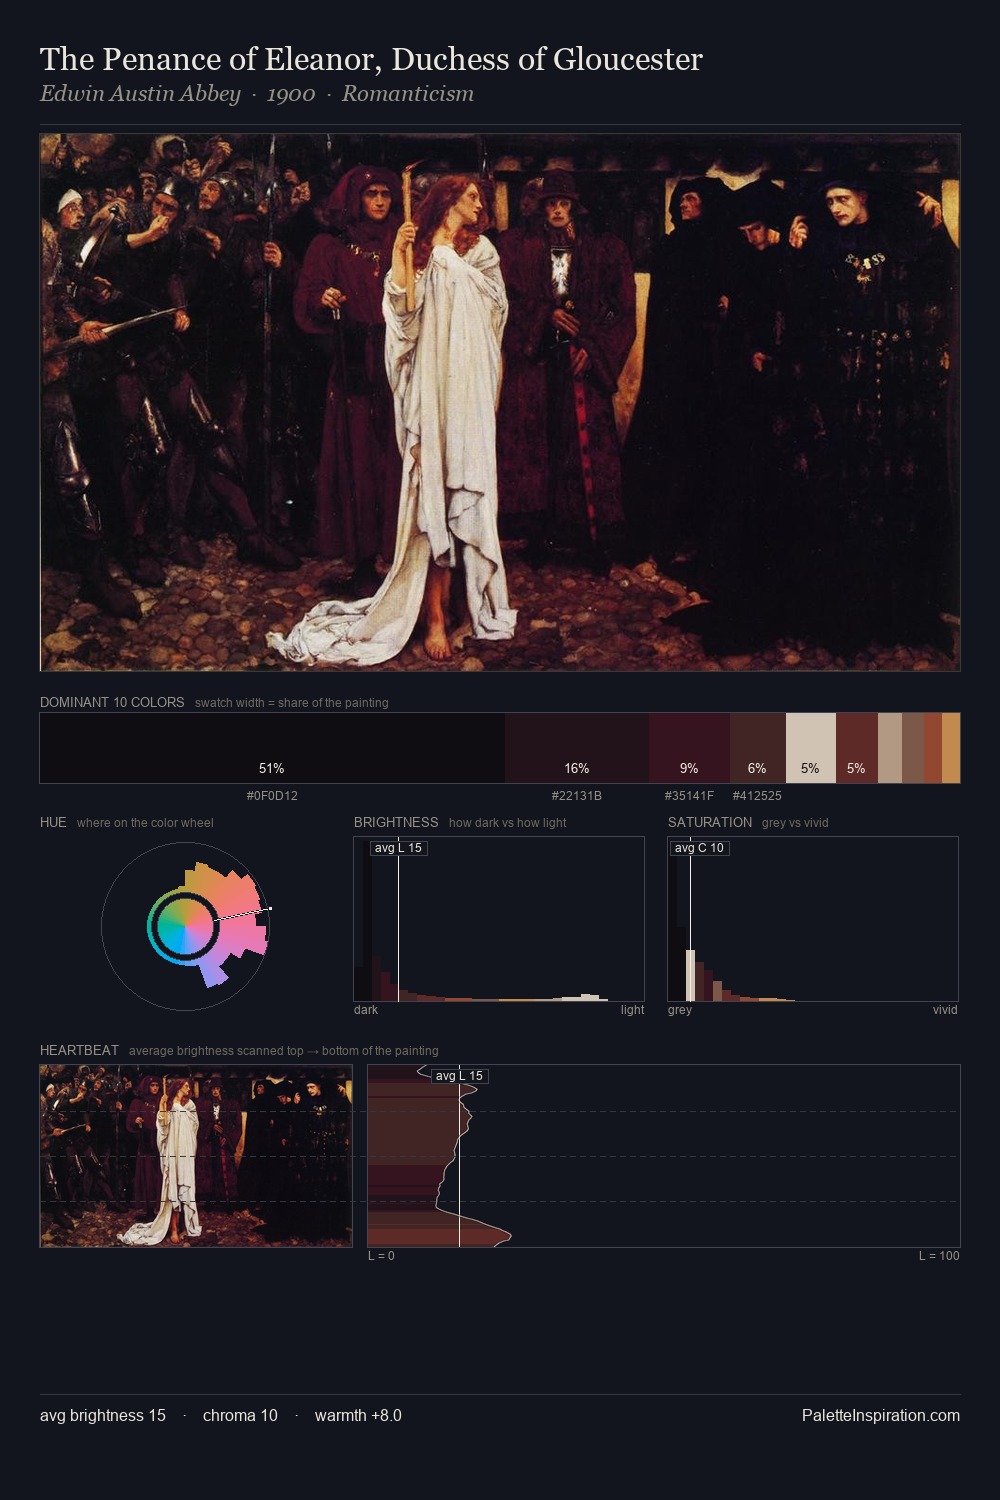1000x1500 pixels.
Task: Click the '#35141F' hex code
Action: [689, 796]
